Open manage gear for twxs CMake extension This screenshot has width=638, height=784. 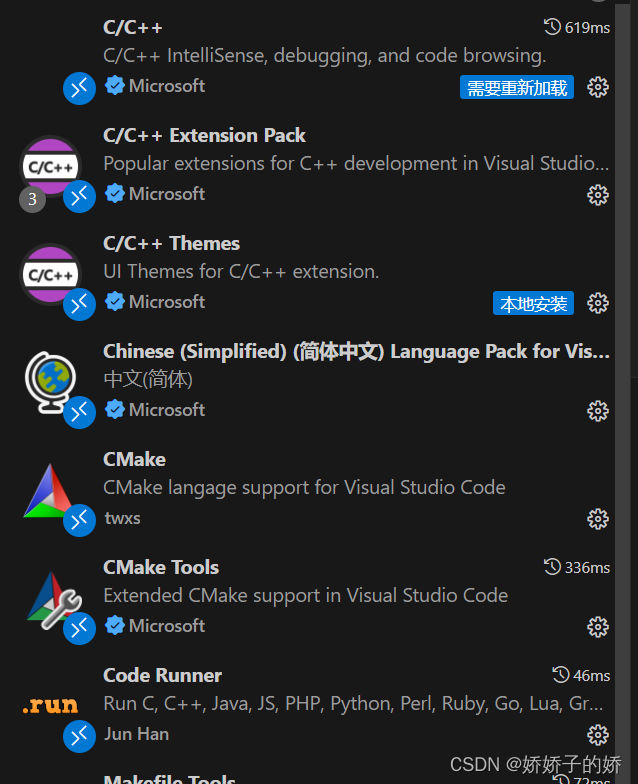click(x=598, y=519)
